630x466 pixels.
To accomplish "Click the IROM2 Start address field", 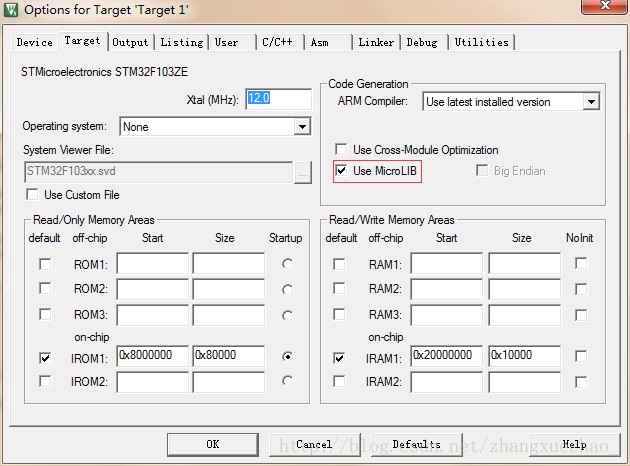I will pyautogui.click(x=153, y=382).
